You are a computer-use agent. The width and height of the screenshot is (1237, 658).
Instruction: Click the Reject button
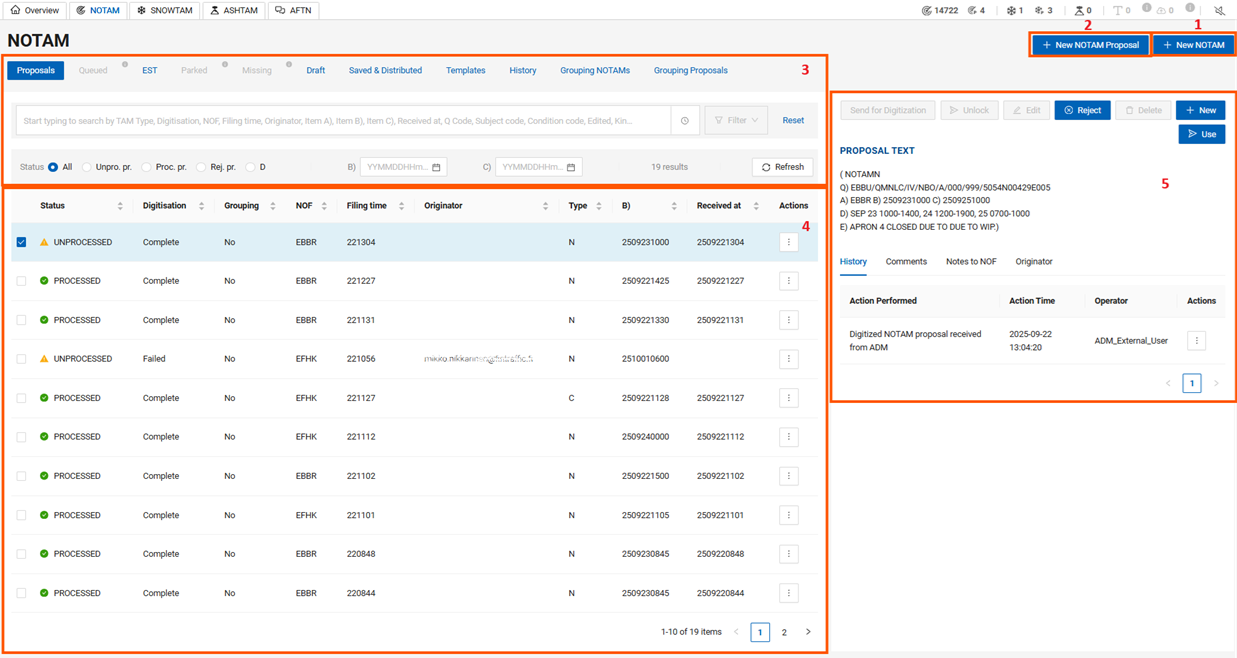point(1082,110)
